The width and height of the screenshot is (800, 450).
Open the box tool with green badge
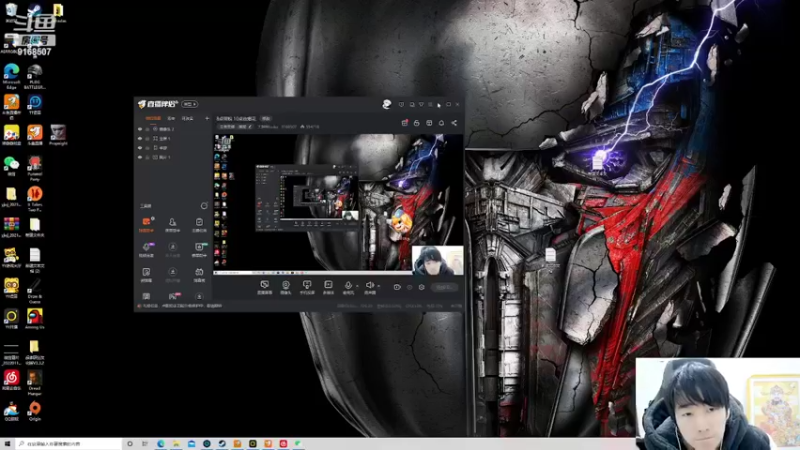coord(199,249)
